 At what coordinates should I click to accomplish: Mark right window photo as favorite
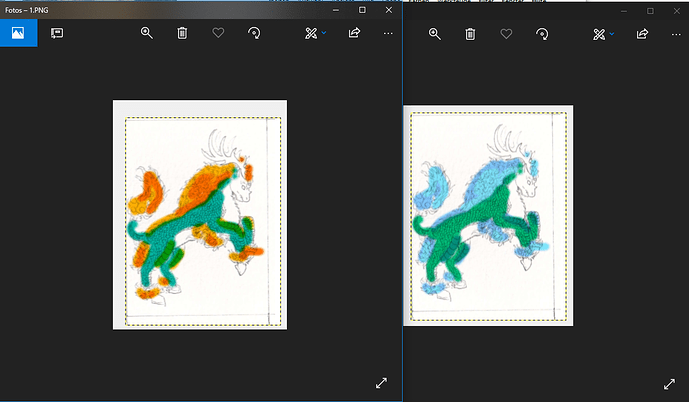506,34
